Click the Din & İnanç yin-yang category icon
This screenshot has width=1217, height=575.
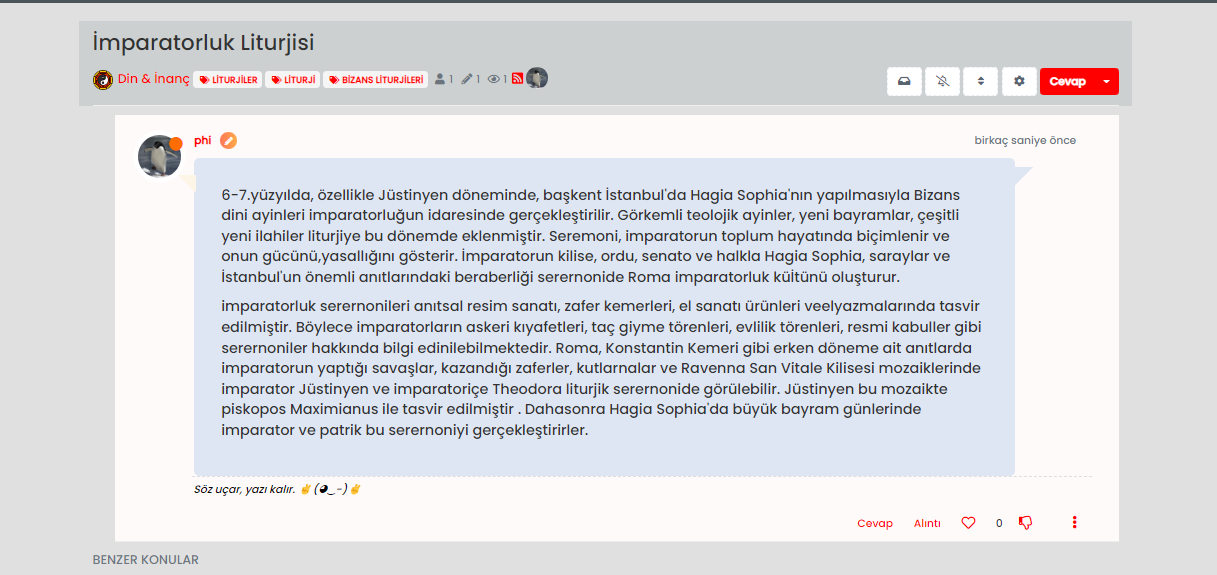[102, 80]
